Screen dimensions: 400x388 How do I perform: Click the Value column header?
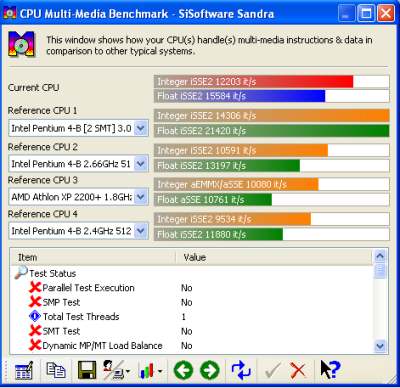pos(273,257)
